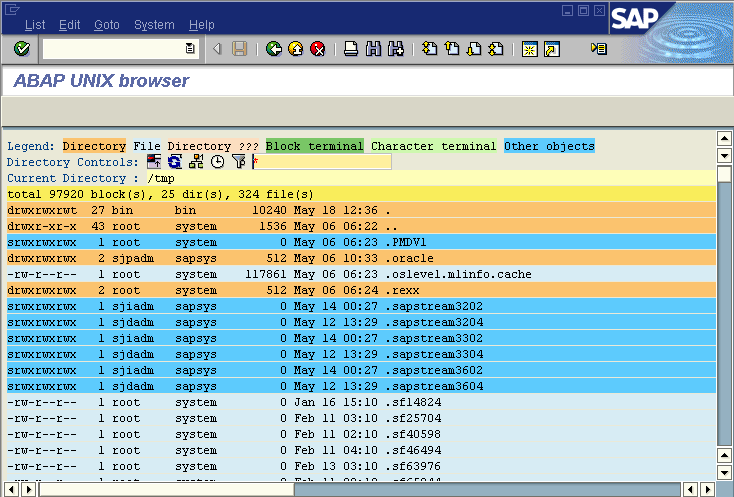Screen dimensions: 734x497
Task: Select the .sf40598 file
Action: pos(361,434)
